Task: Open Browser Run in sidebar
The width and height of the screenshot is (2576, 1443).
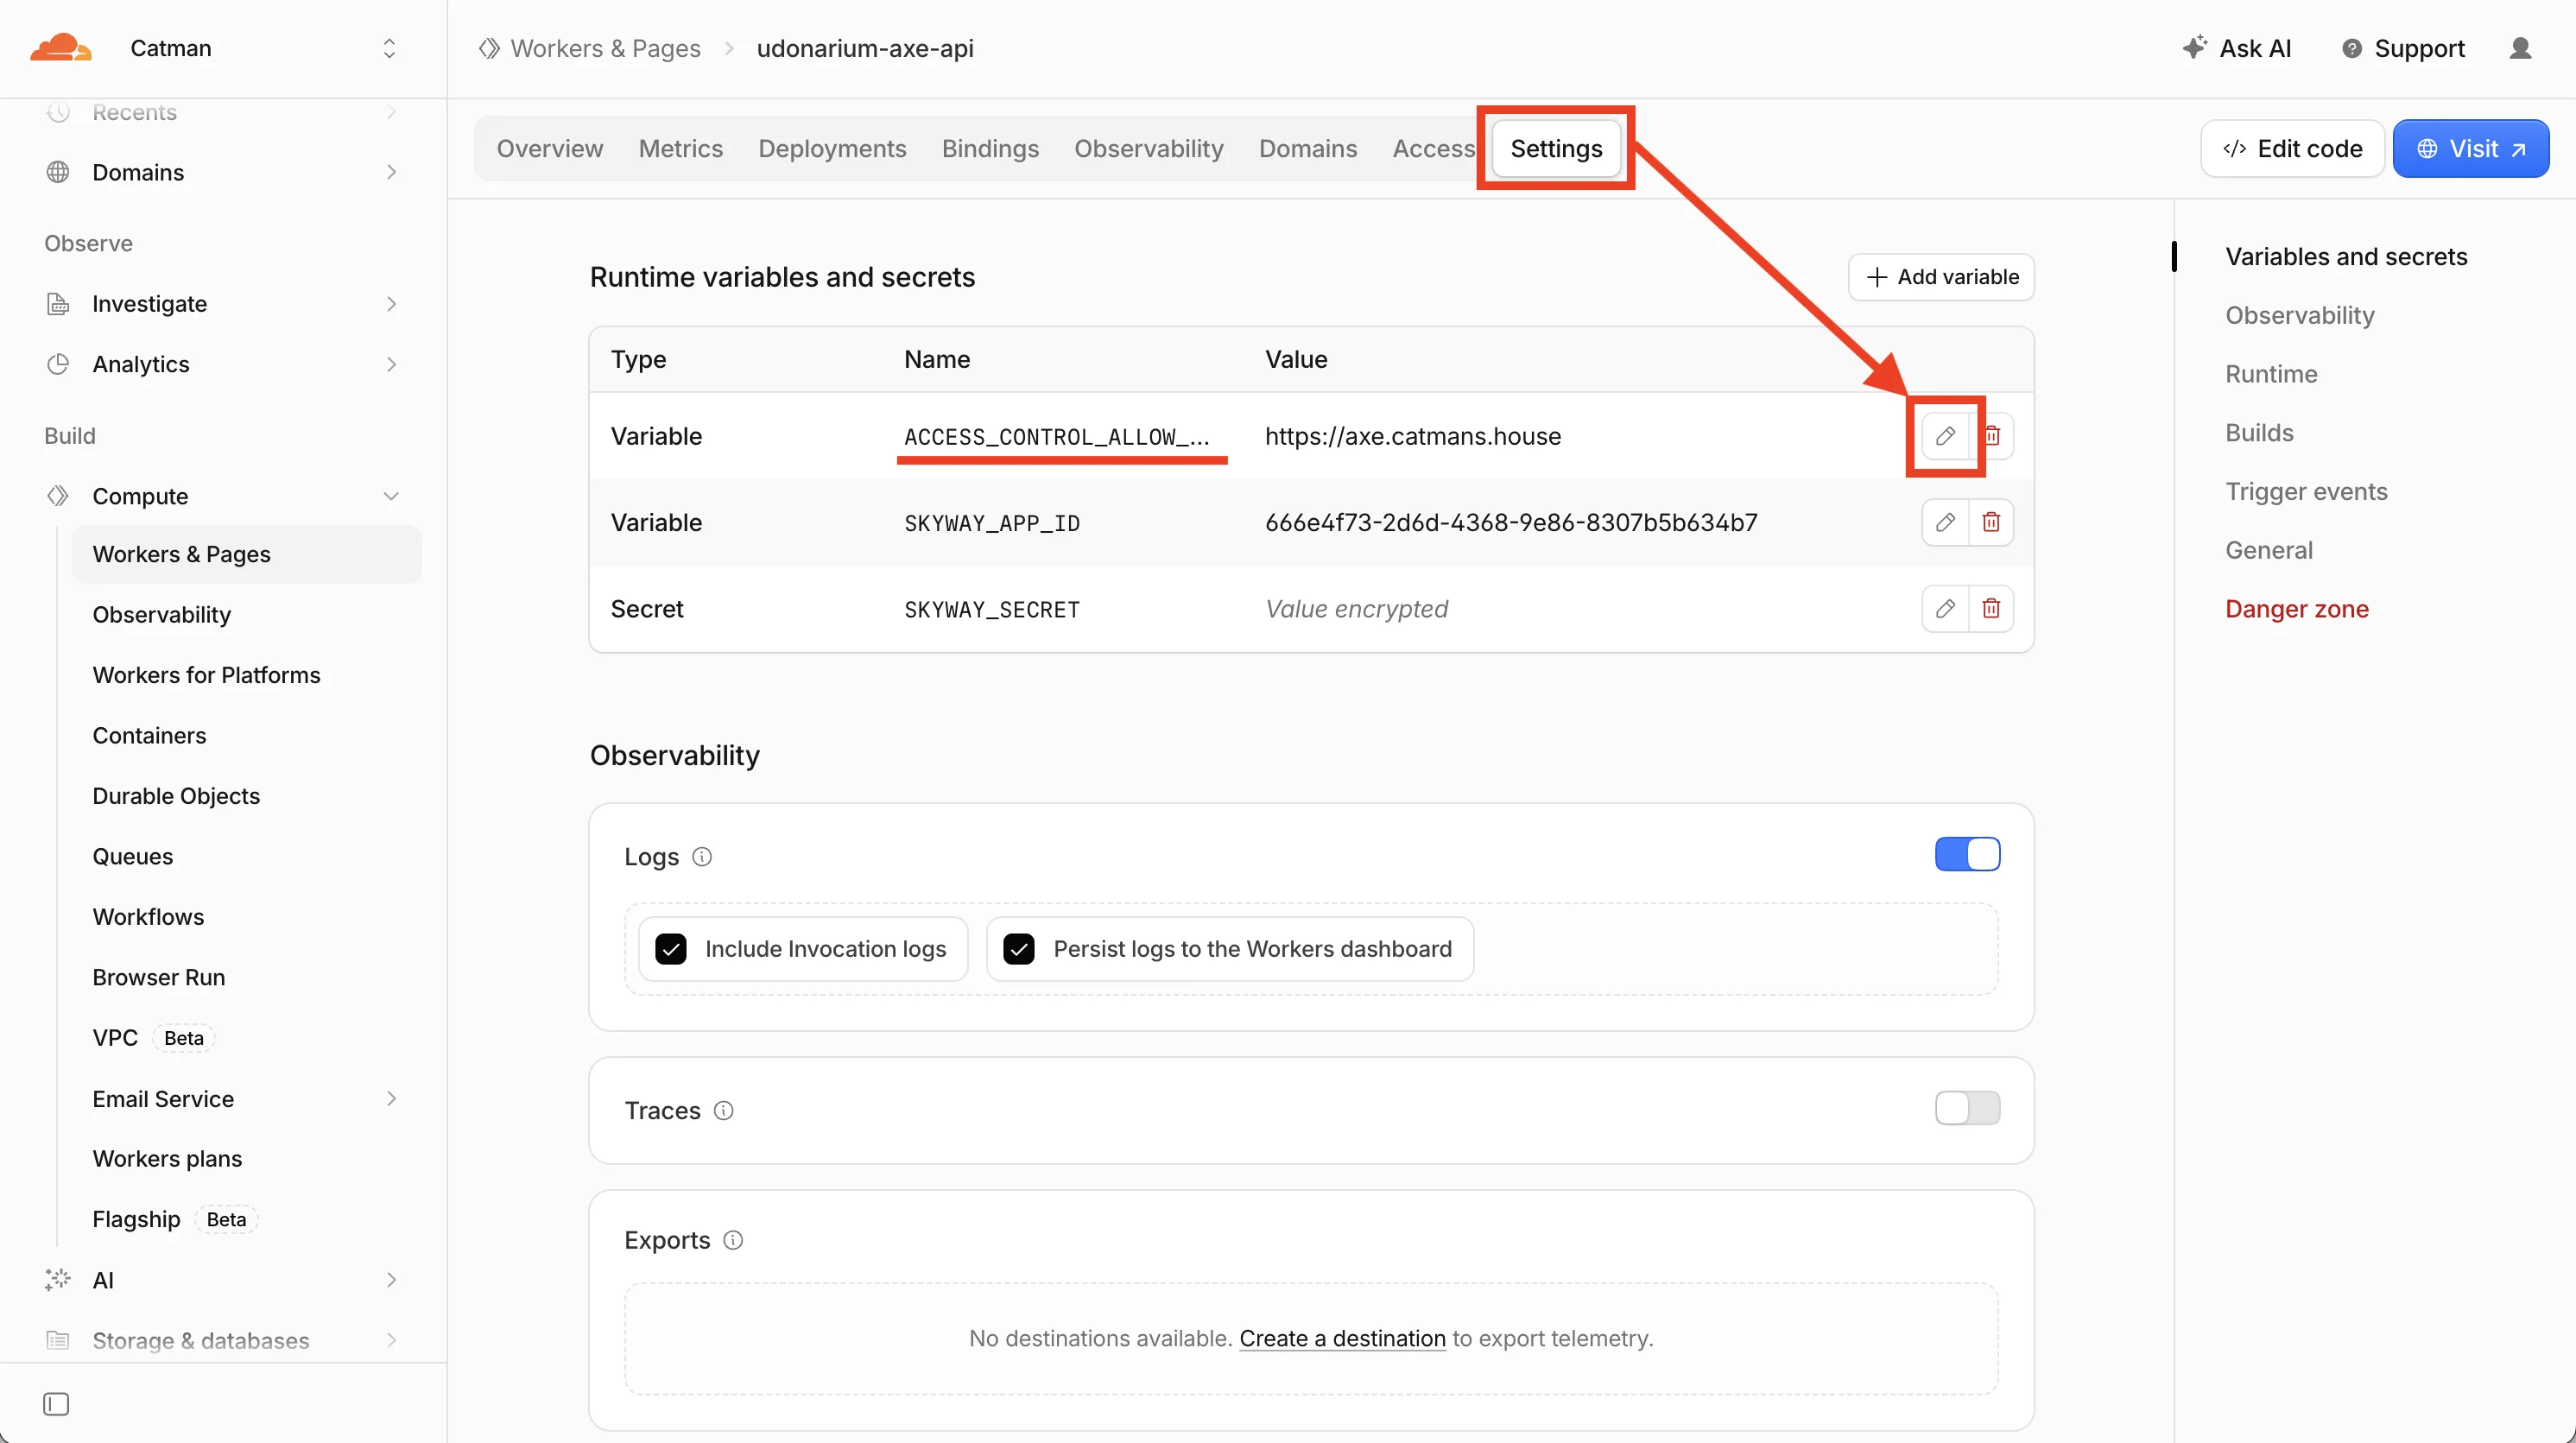Action: pos(159,977)
